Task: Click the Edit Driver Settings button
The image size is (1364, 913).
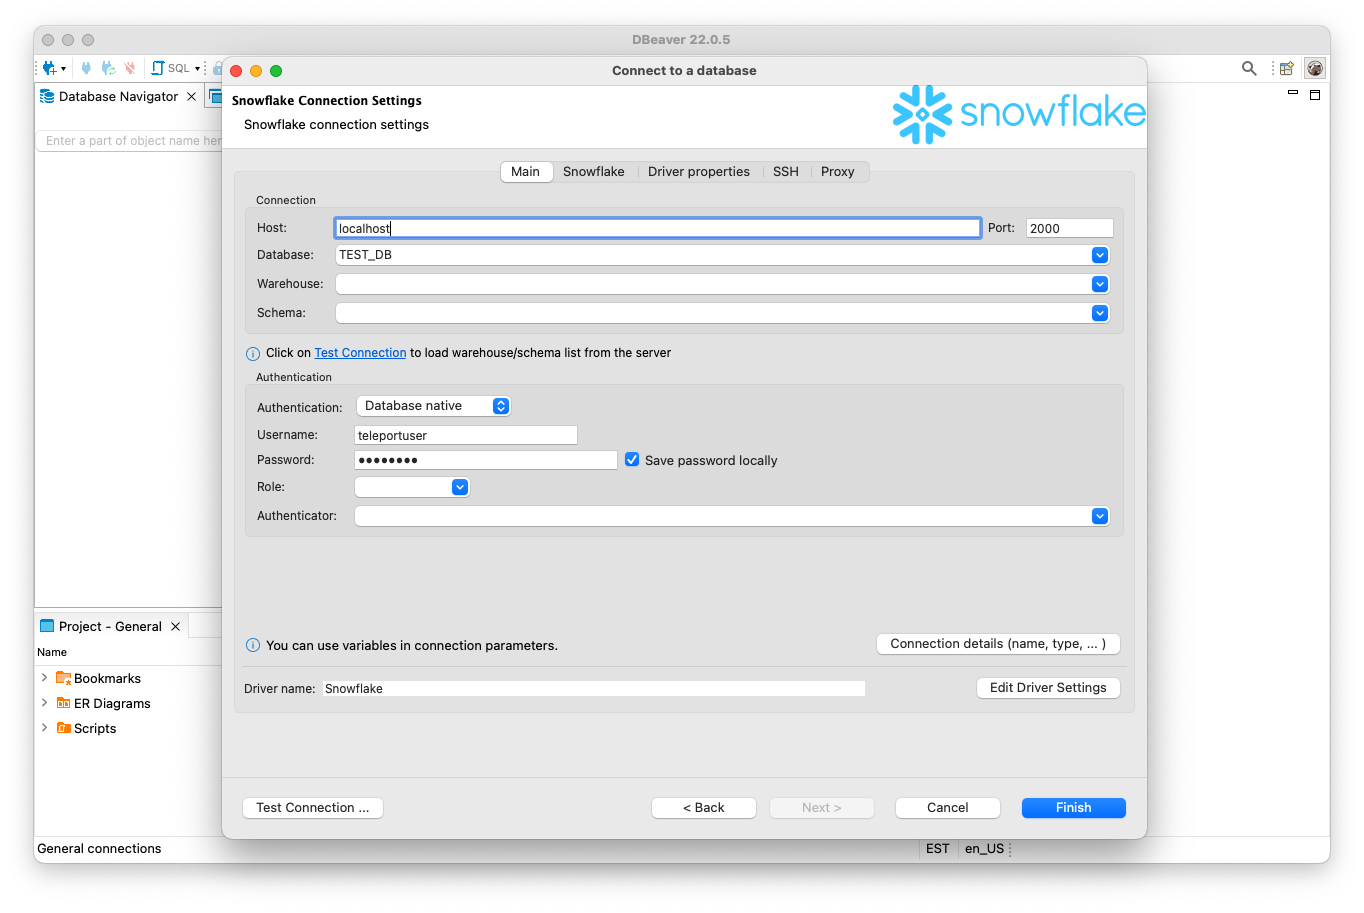Action: [x=1047, y=688]
